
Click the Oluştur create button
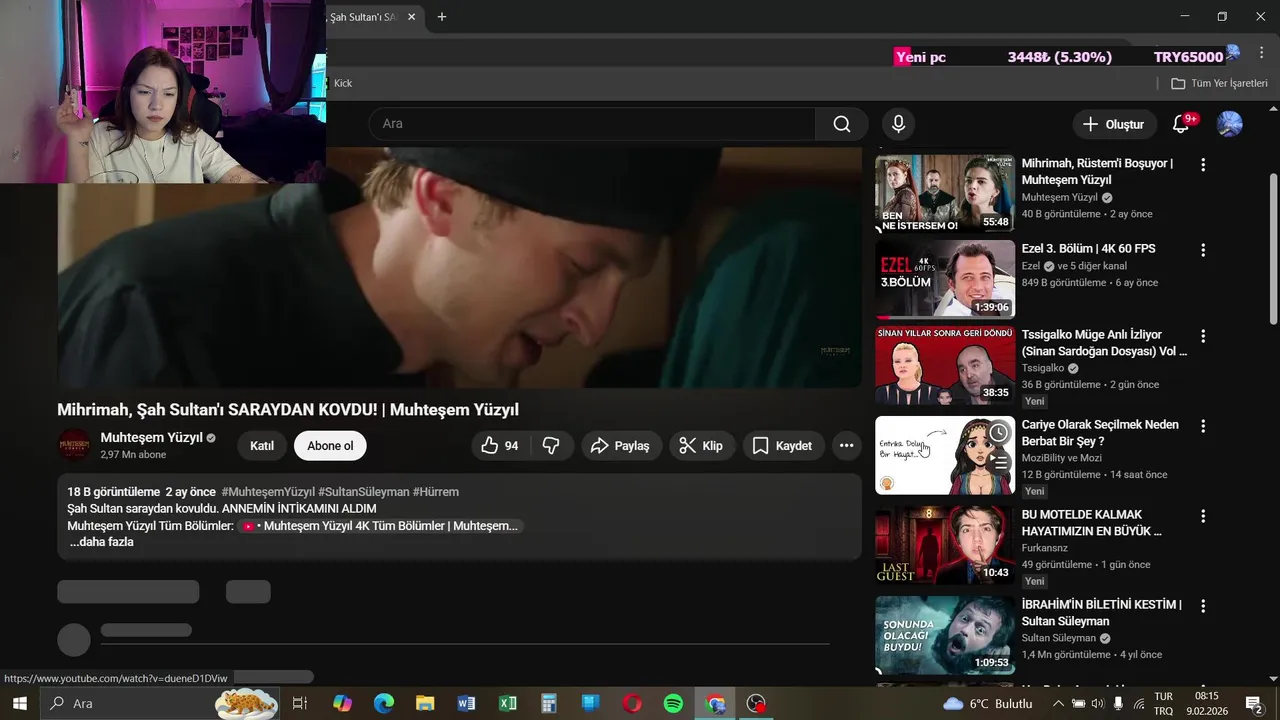pos(1113,124)
